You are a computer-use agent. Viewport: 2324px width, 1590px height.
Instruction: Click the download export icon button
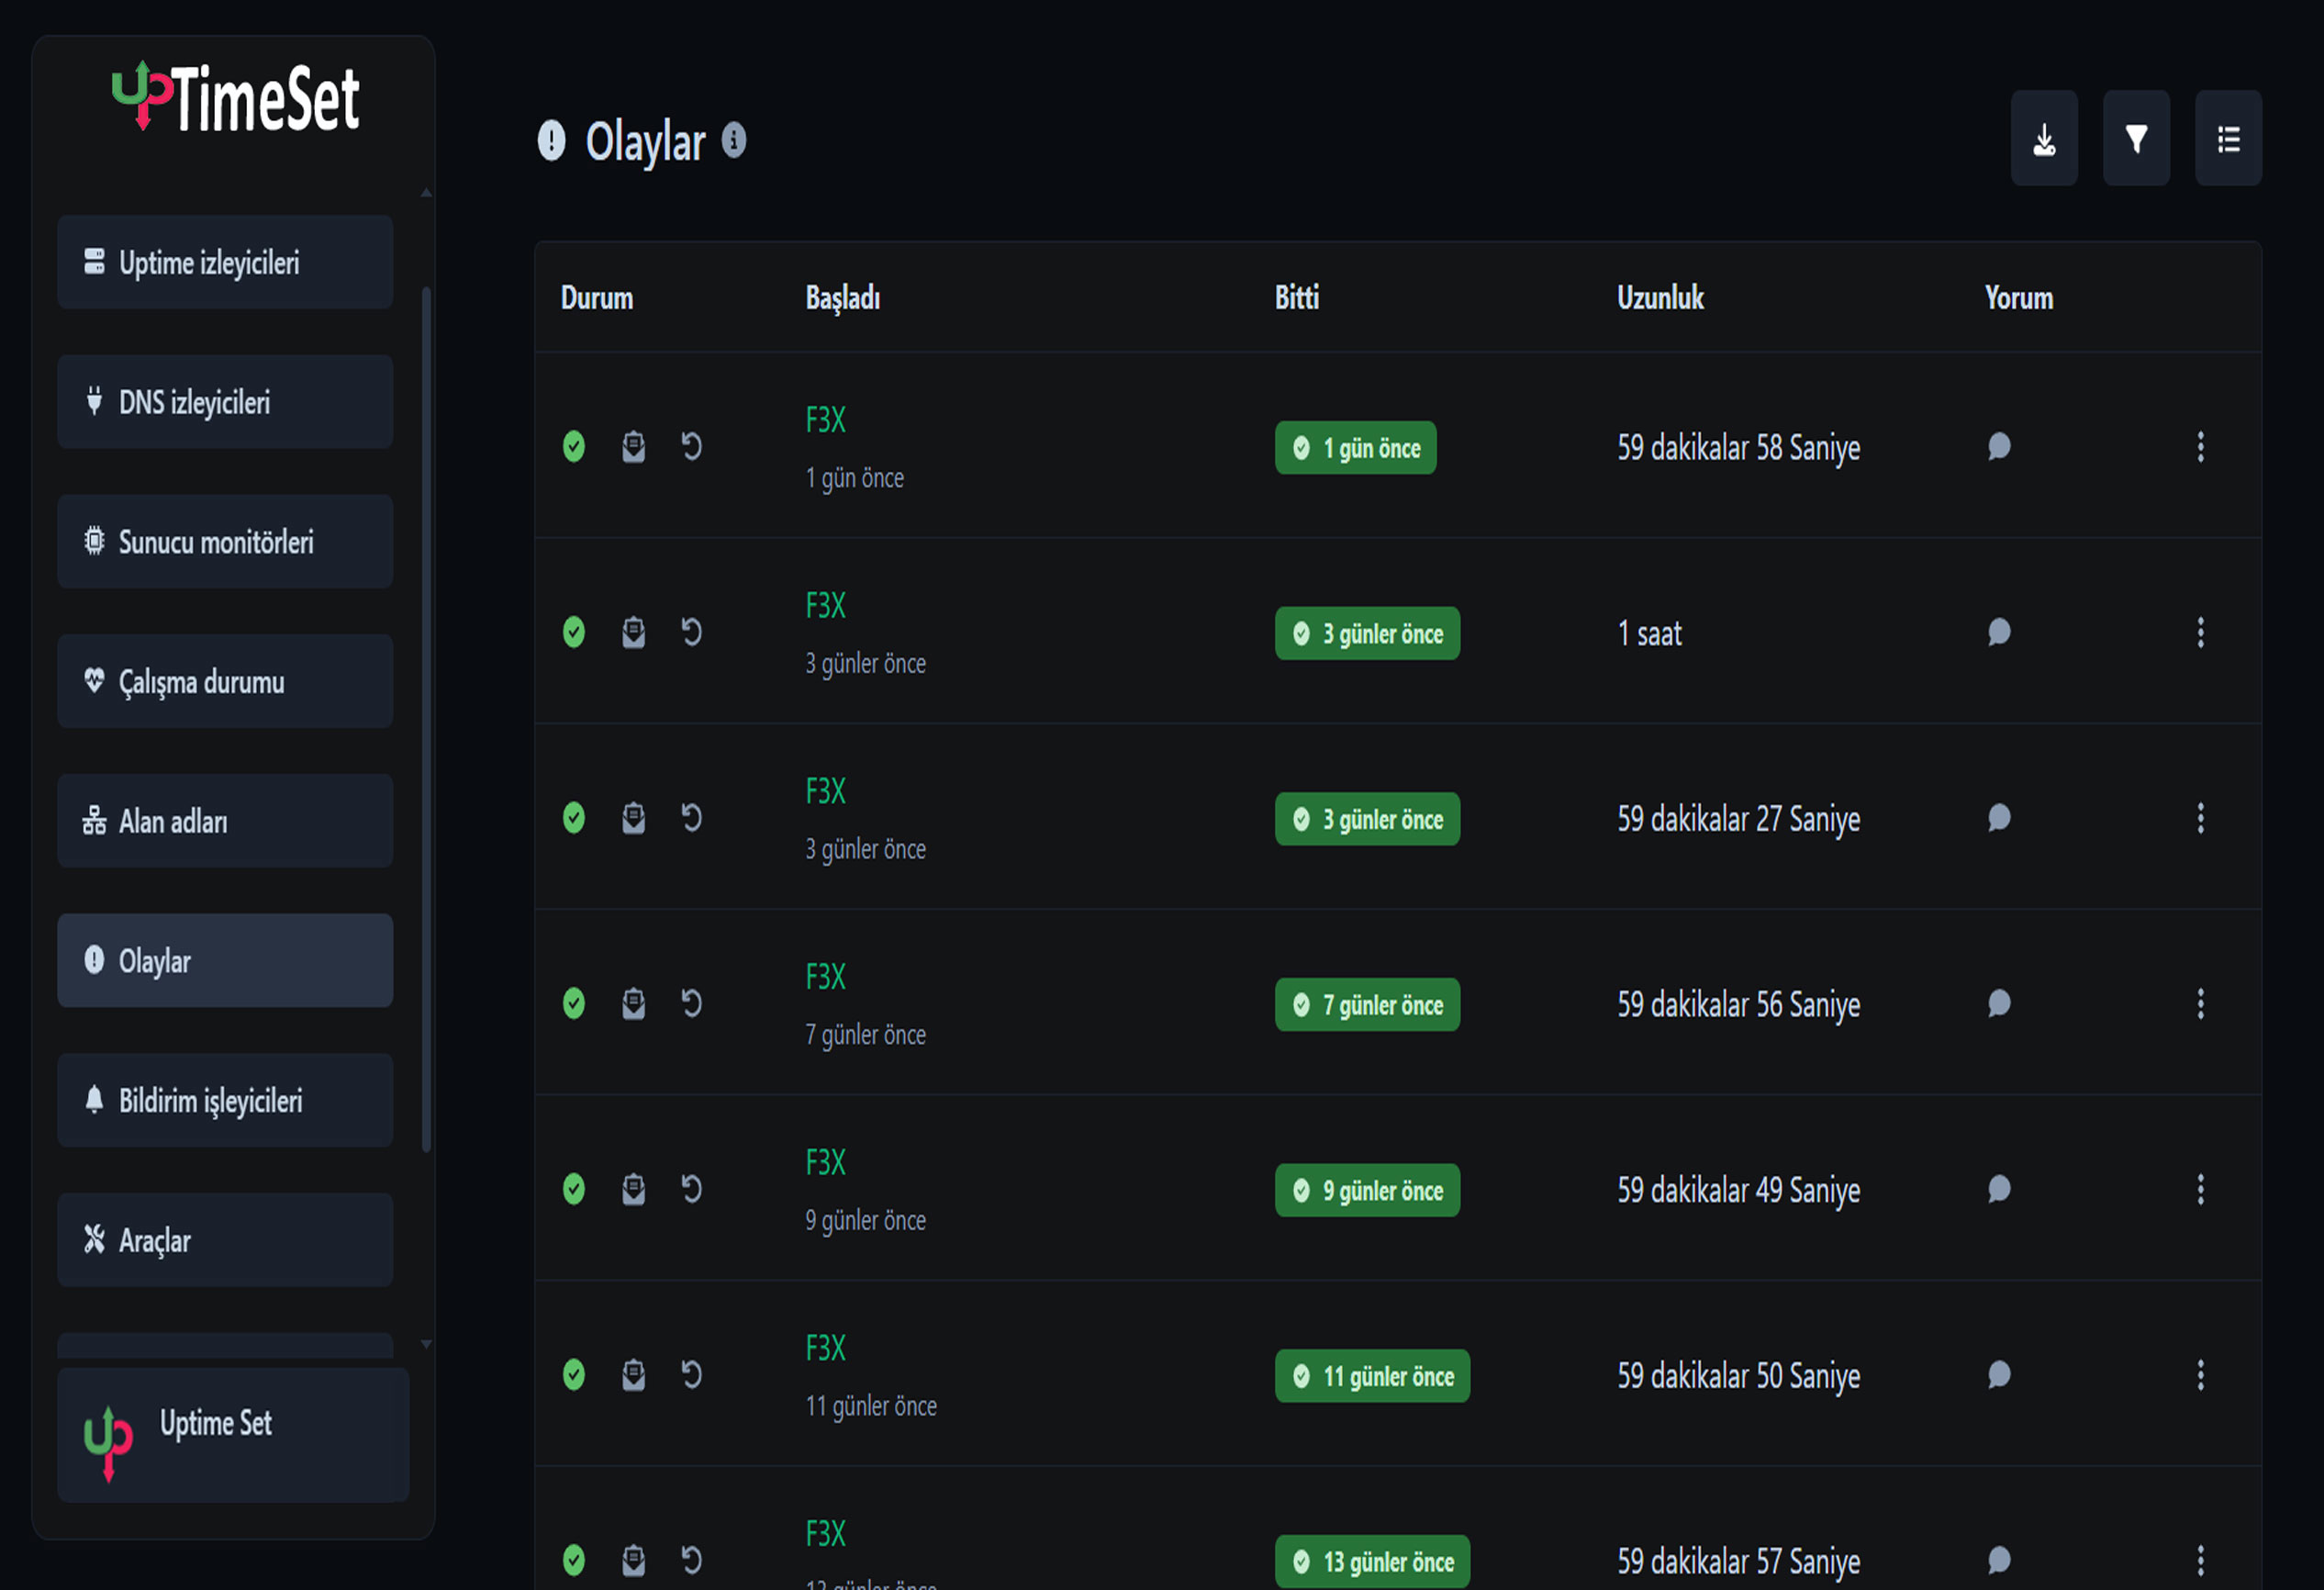[x=2043, y=139]
